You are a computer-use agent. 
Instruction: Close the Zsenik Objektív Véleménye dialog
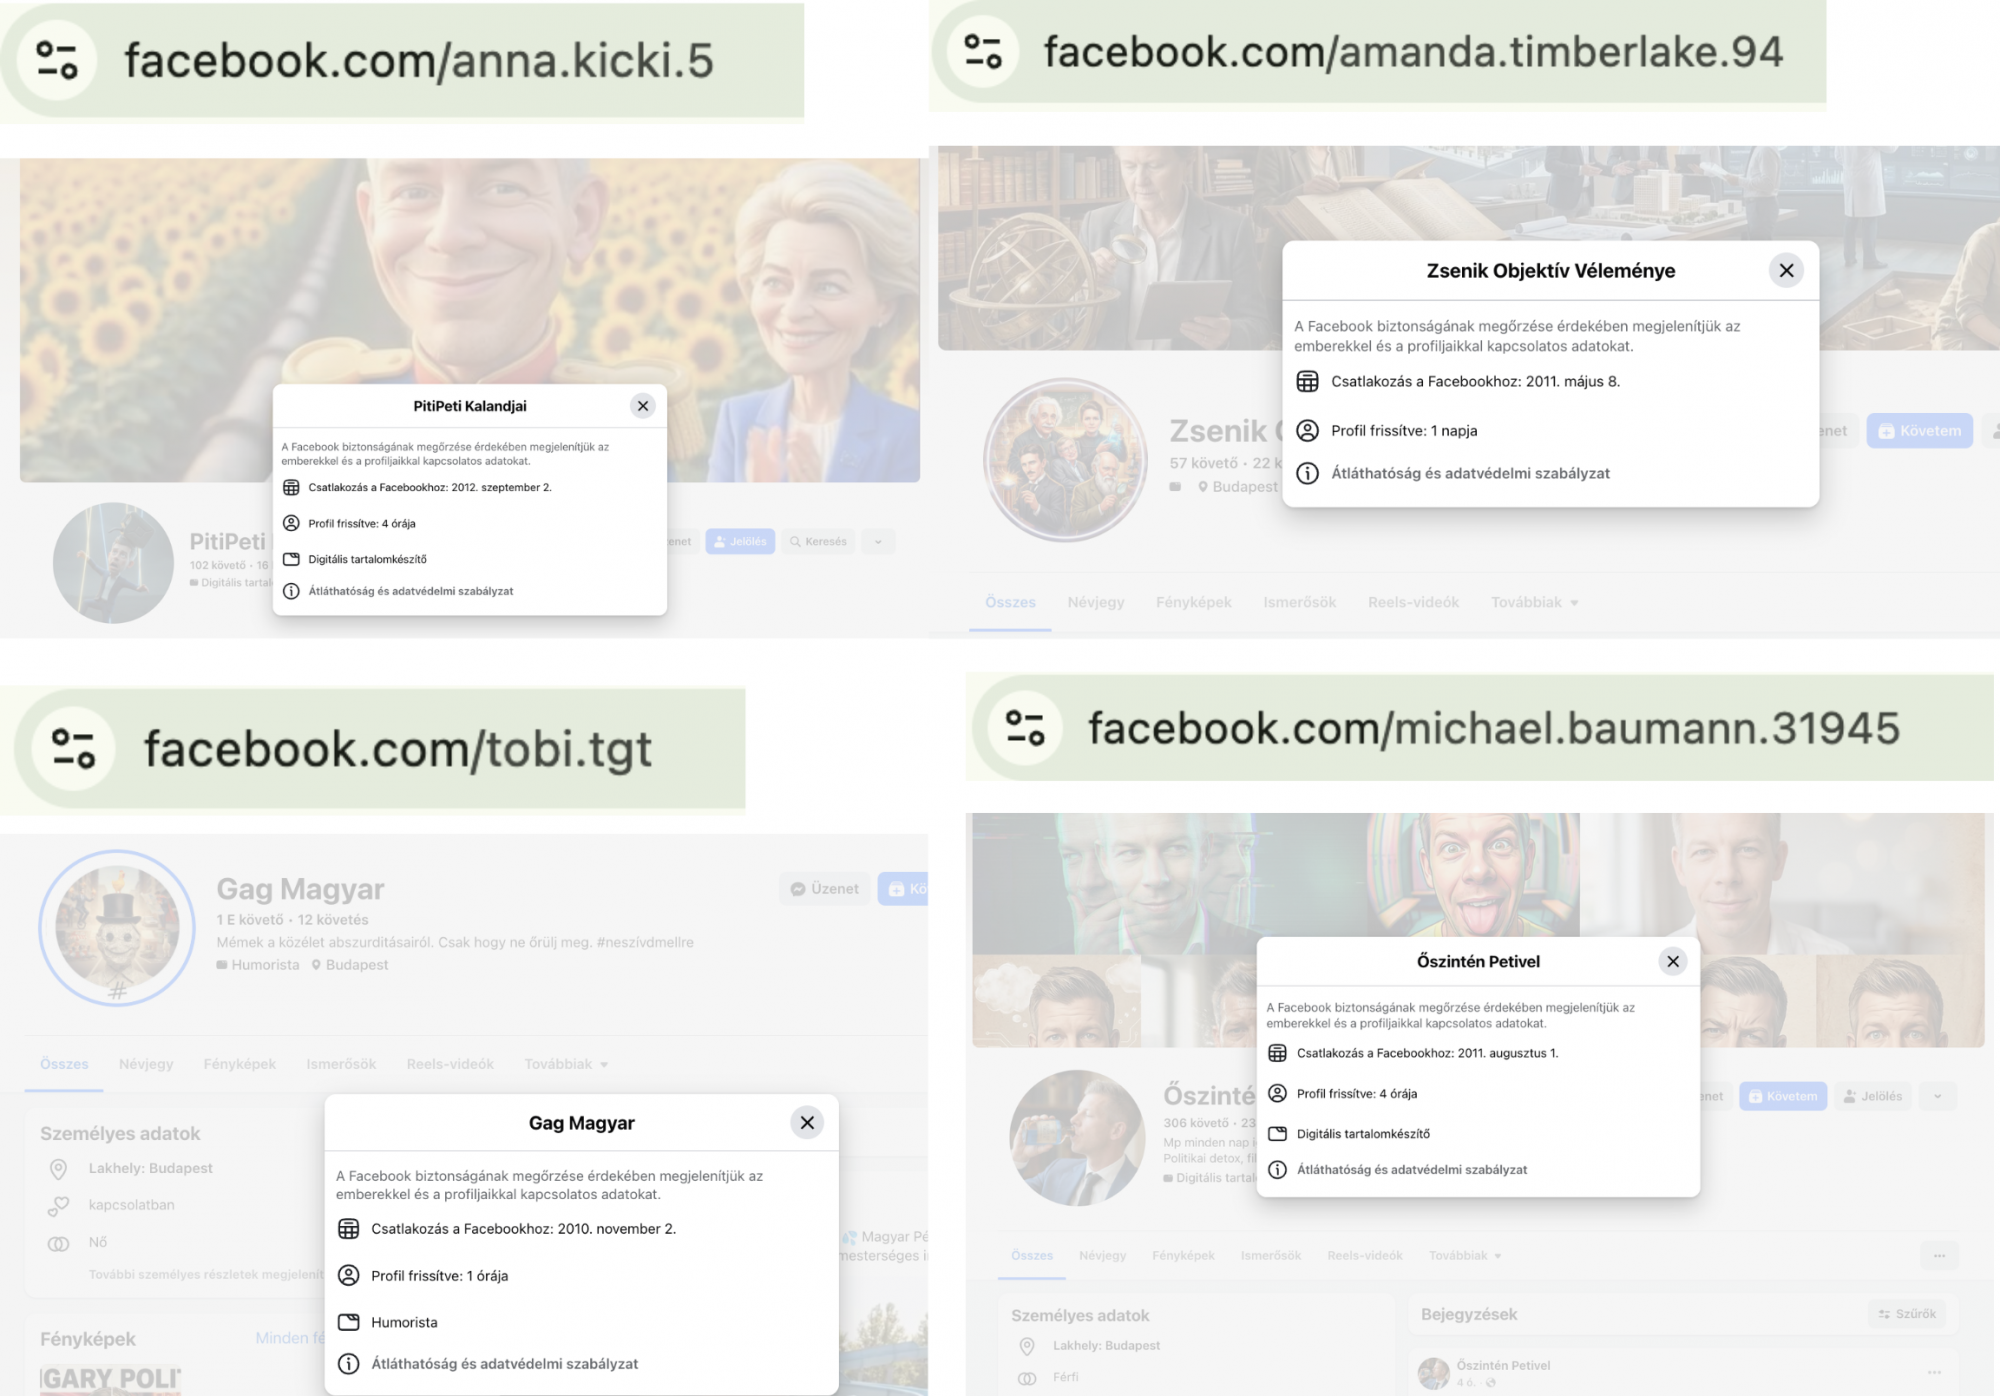1786,270
